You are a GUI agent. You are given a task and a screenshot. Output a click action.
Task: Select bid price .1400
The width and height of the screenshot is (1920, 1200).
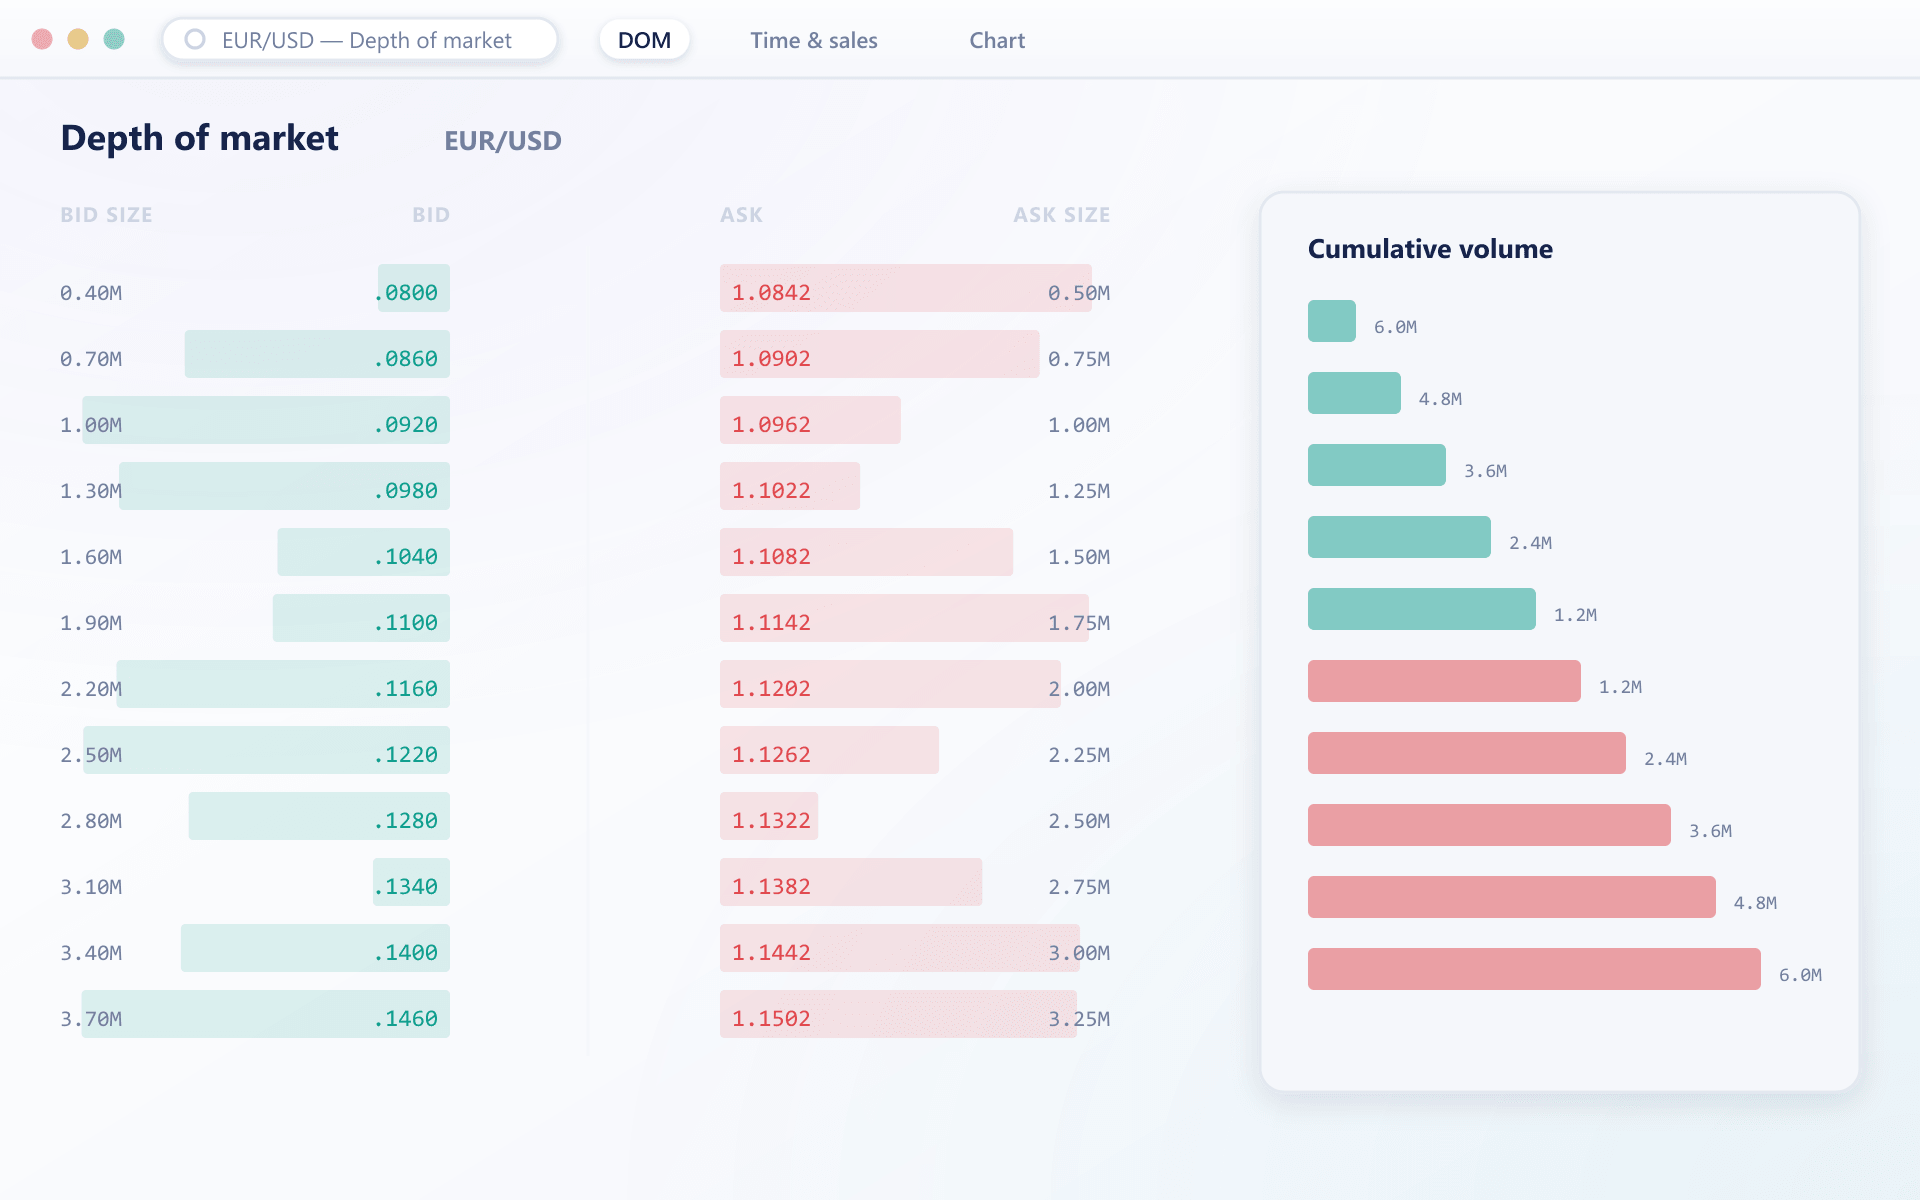[406, 953]
